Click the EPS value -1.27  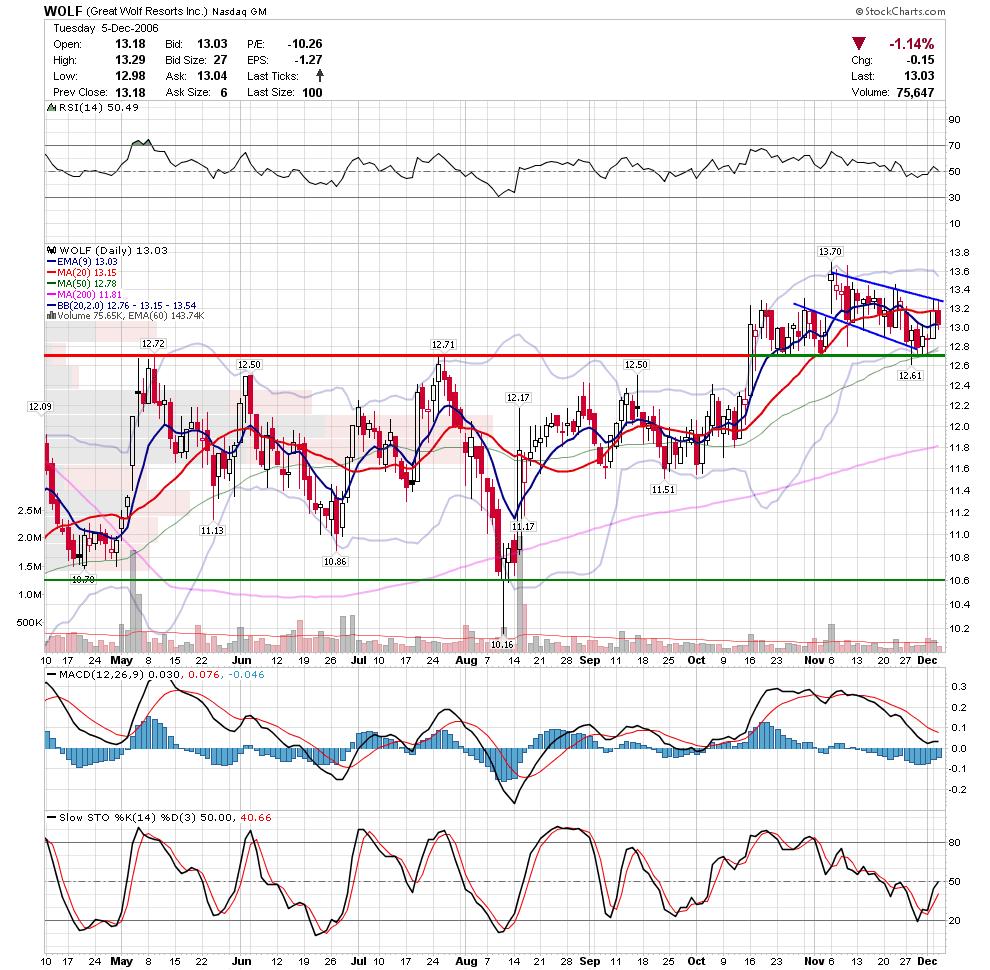coord(308,60)
